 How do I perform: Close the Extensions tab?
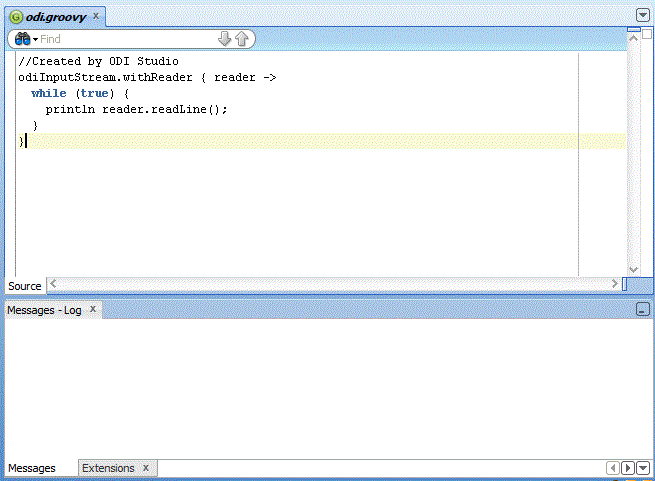[146, 468]
